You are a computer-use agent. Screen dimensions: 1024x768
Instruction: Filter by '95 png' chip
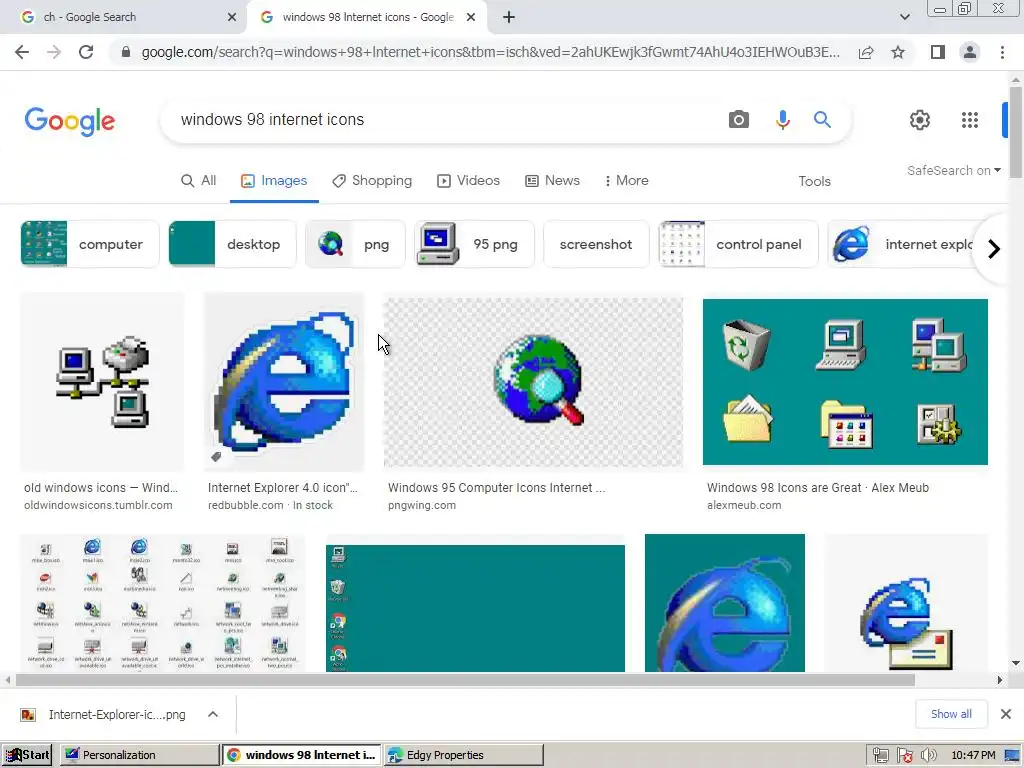coord(474,244)
